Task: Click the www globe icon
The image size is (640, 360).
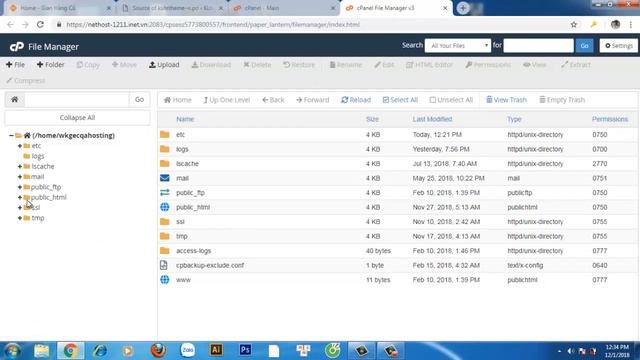Action: point(164,280)
